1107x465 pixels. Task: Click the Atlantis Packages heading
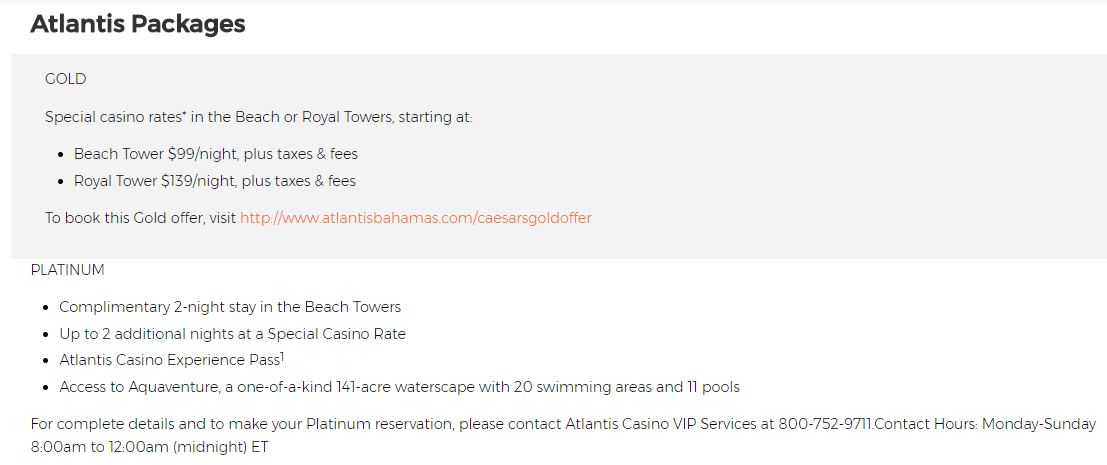(x=138, y=24)
